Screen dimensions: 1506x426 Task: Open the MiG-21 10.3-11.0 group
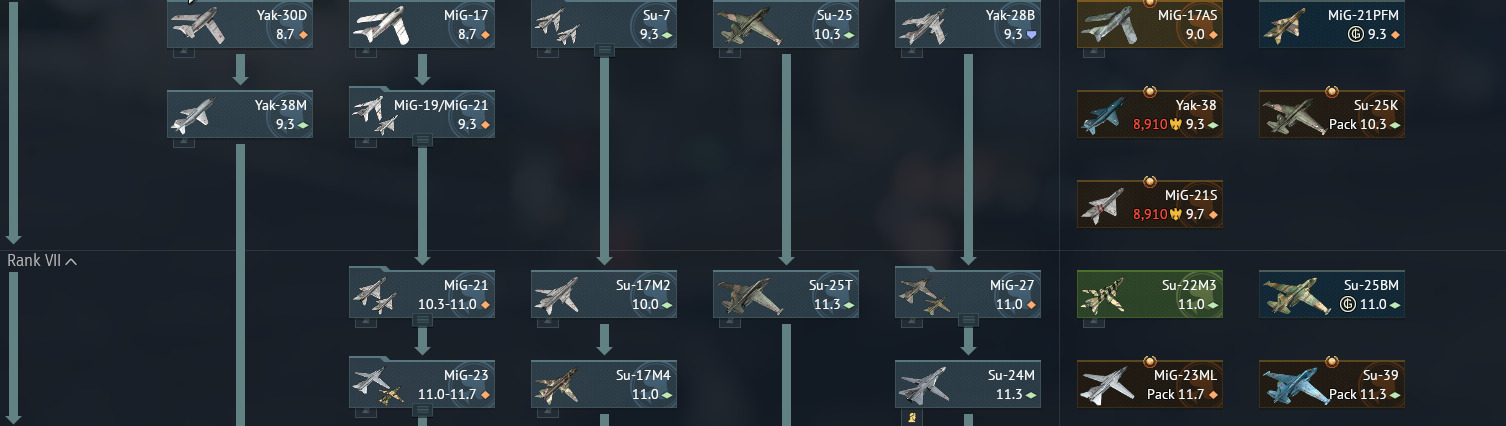(422, 294)
